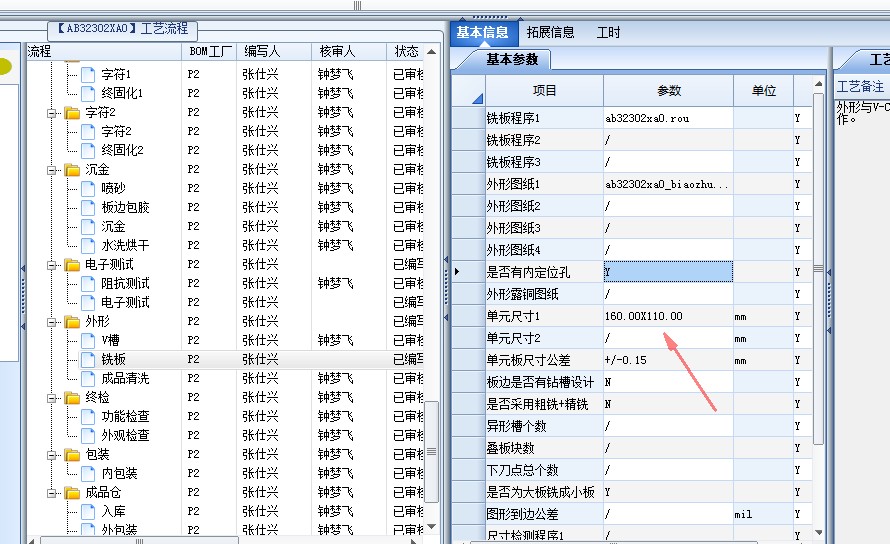Click the 图形到边公差 row label
Viewport: 890px width, 544px height.
click(522, 514)
